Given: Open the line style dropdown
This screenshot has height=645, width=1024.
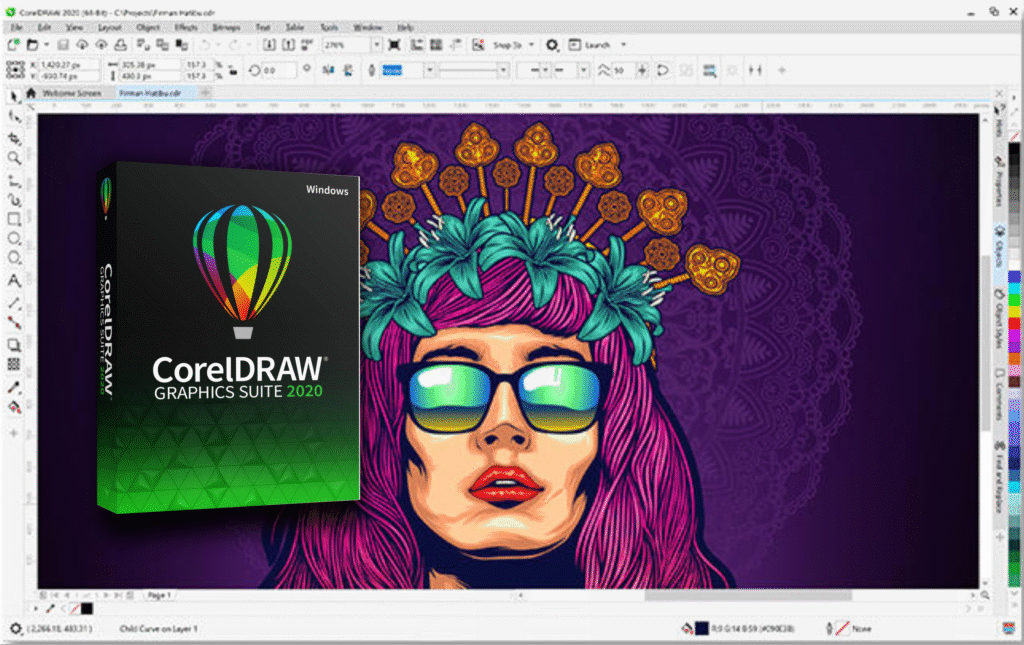Looking at the screenshot, I should [503, 70].
